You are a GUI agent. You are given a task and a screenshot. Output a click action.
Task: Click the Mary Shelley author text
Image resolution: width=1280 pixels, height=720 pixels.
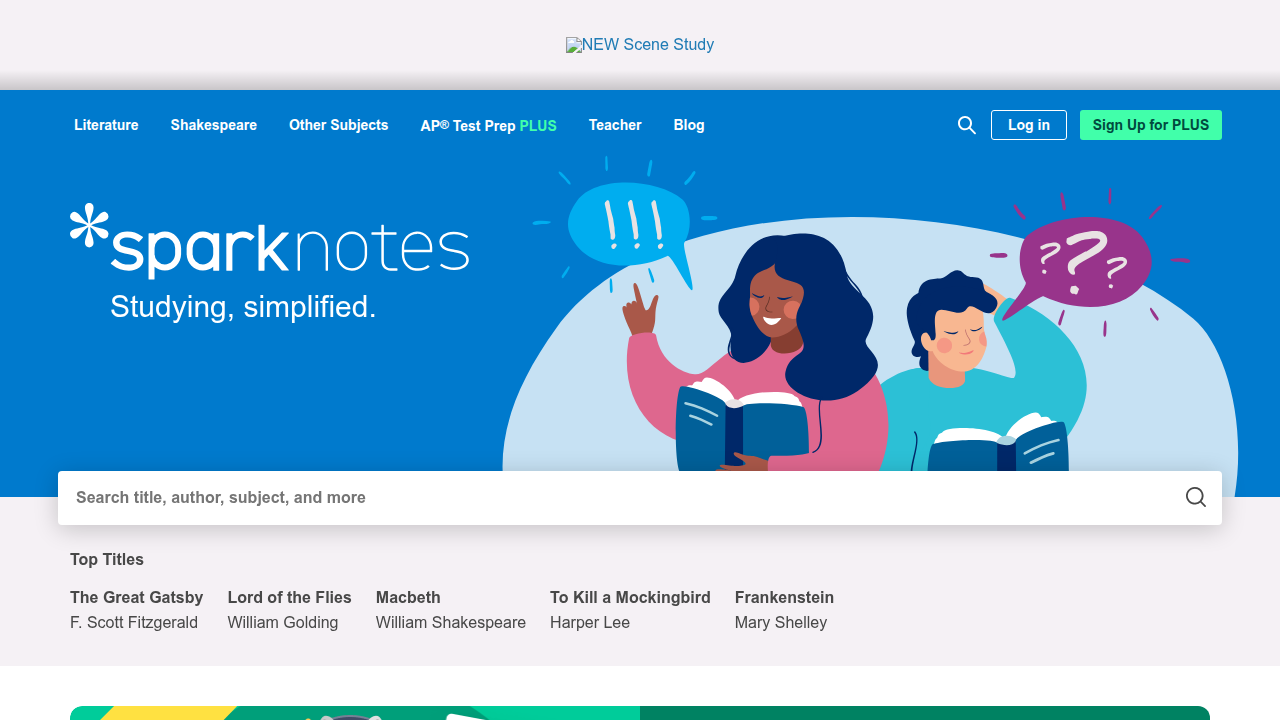pos(781,622)
